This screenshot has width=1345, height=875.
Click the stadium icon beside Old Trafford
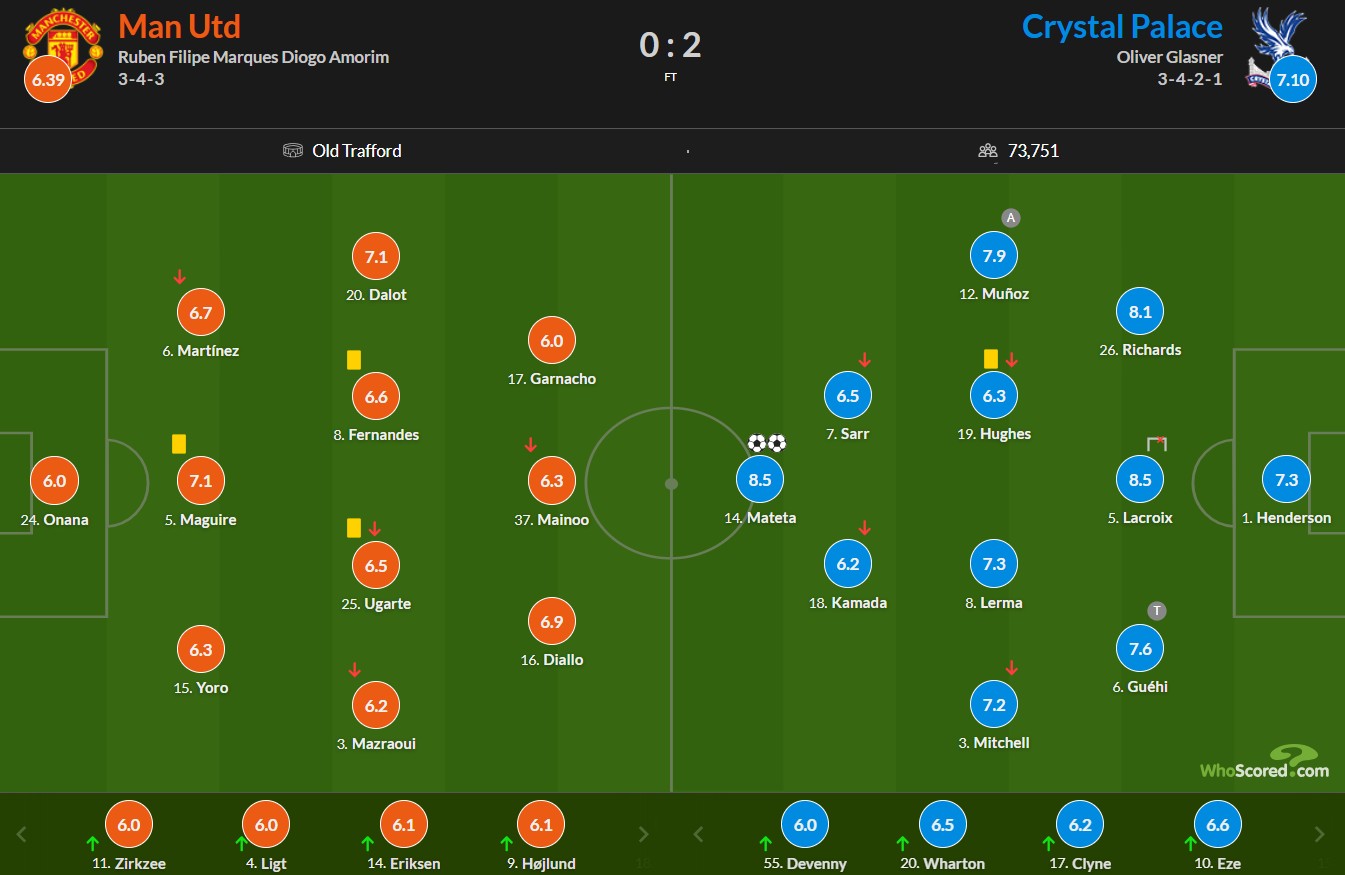click(x=293, y=151)
